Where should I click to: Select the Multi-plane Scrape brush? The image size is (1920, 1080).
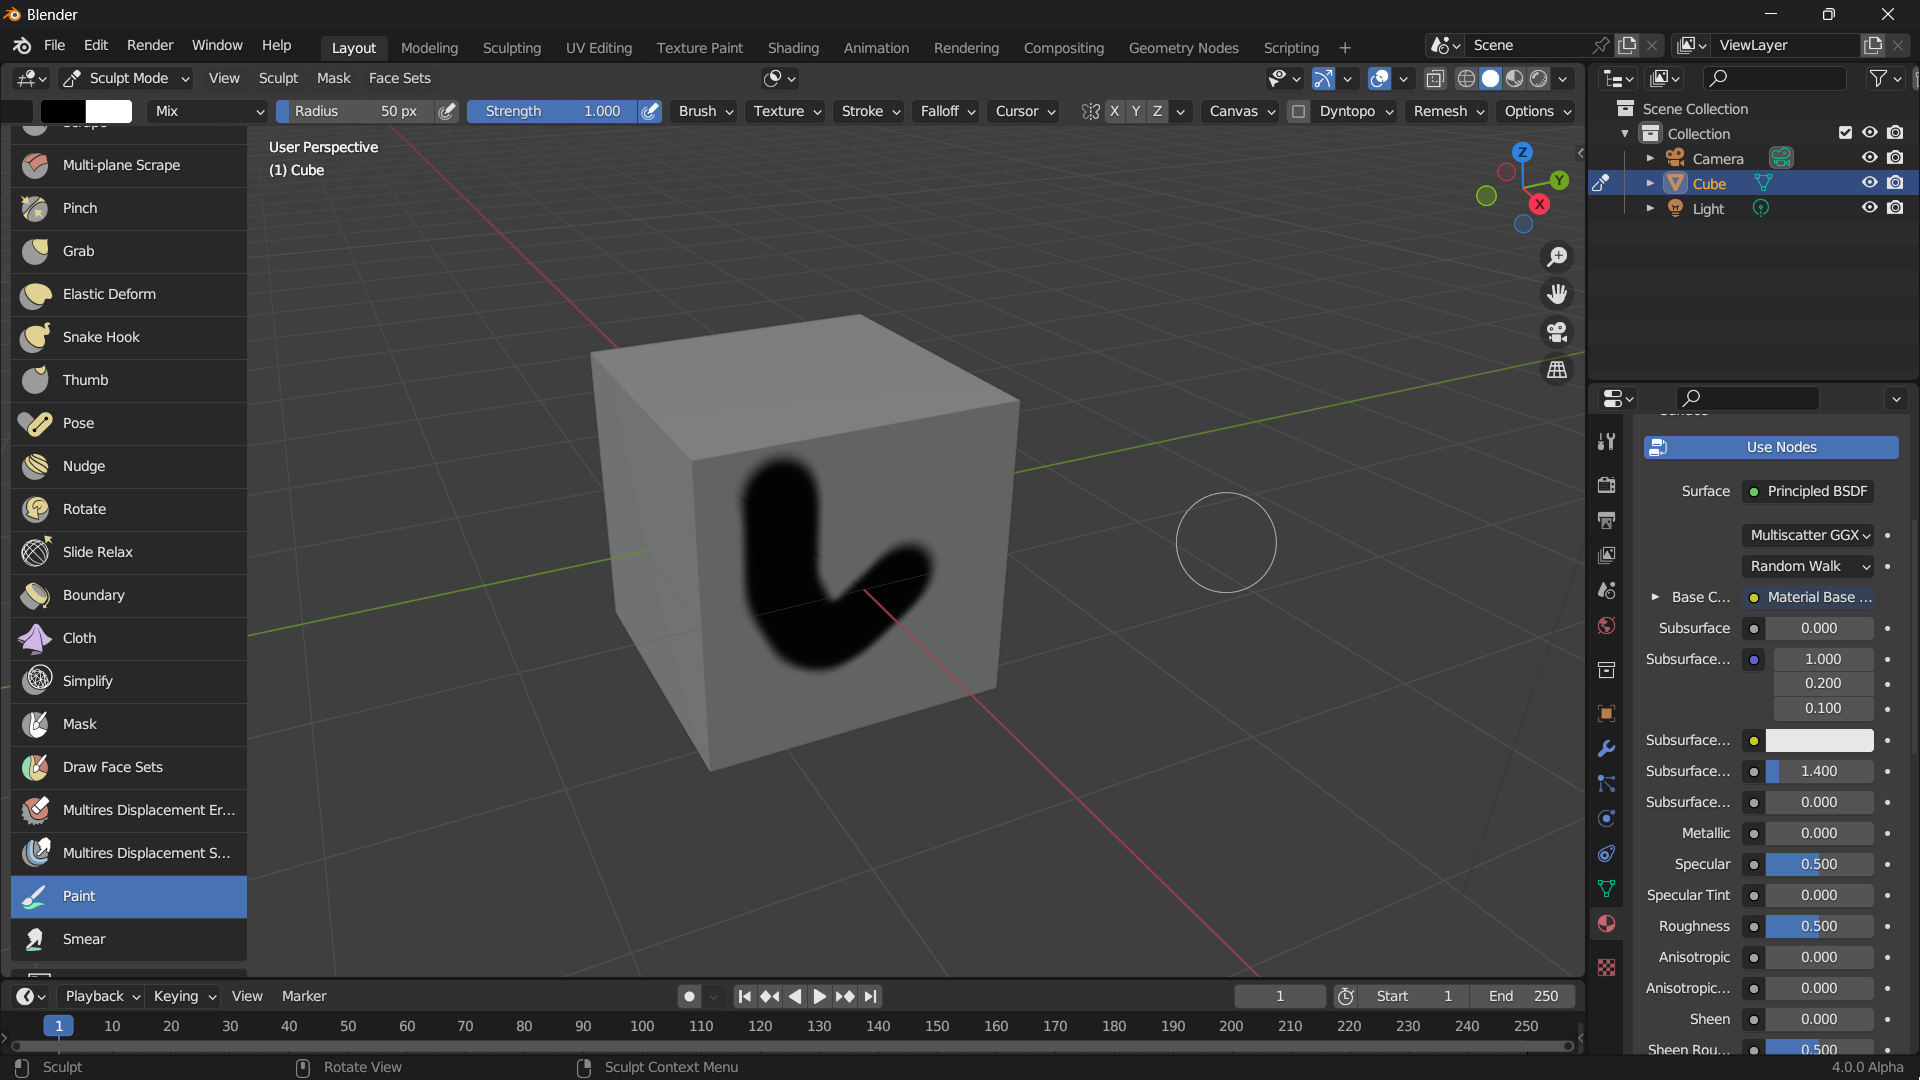129,165
